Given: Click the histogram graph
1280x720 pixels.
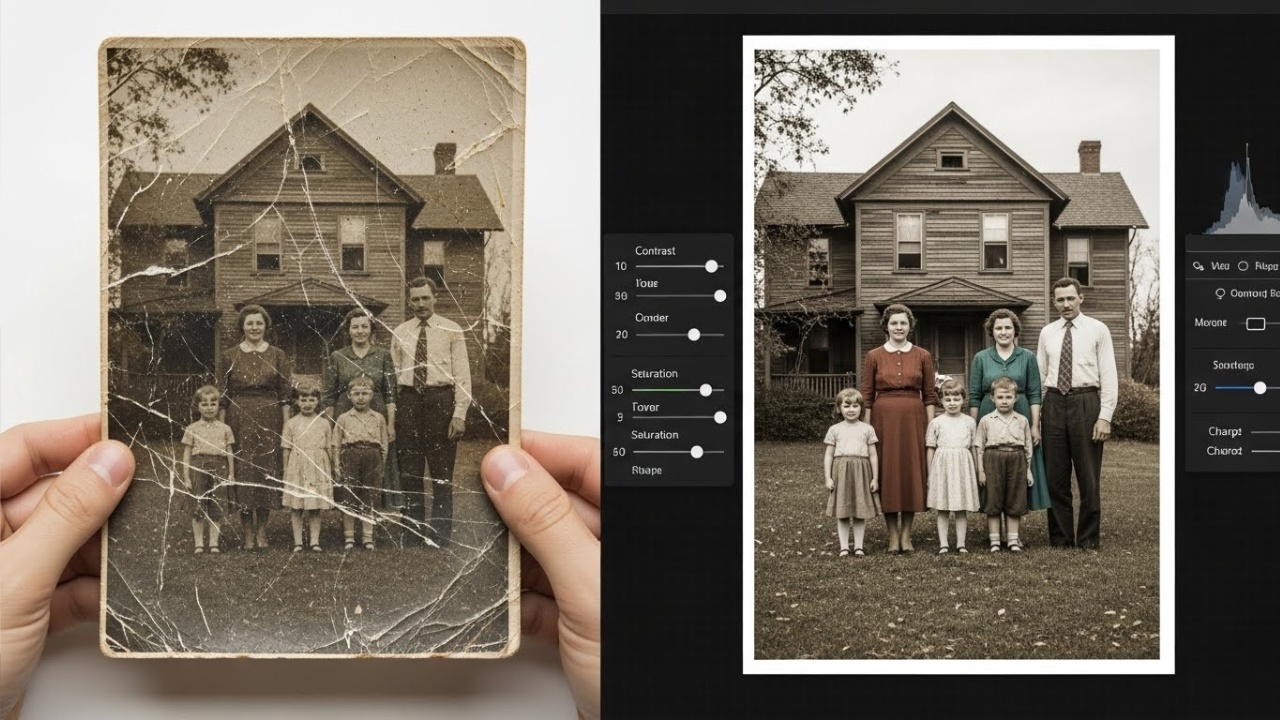Looking at the screenshot, I should (1243, 190).
